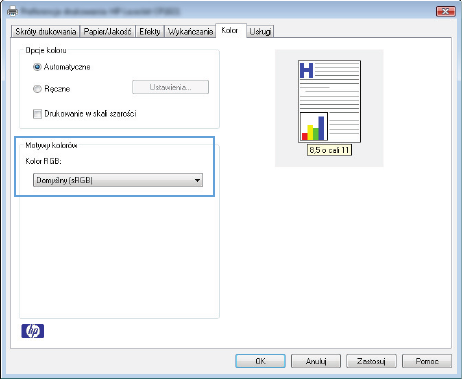This screenshot has width=462, height=379.
Task: Close the printing preferences window
Action: pyautogui.click(x=446, y=12)
